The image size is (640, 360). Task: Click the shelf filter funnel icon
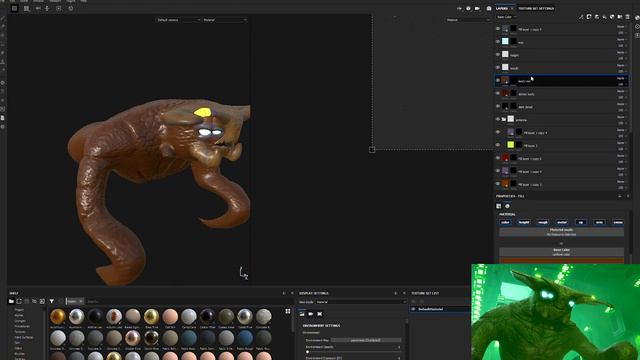[52, 301]
